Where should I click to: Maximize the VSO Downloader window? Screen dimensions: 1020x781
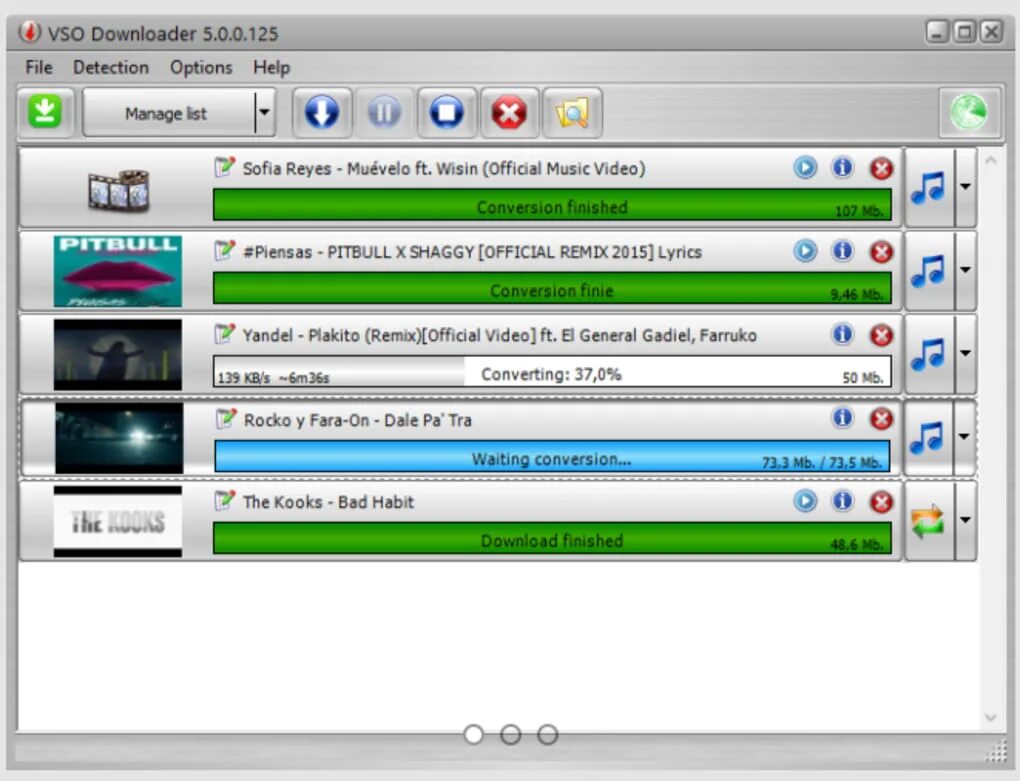coord(965,32)
